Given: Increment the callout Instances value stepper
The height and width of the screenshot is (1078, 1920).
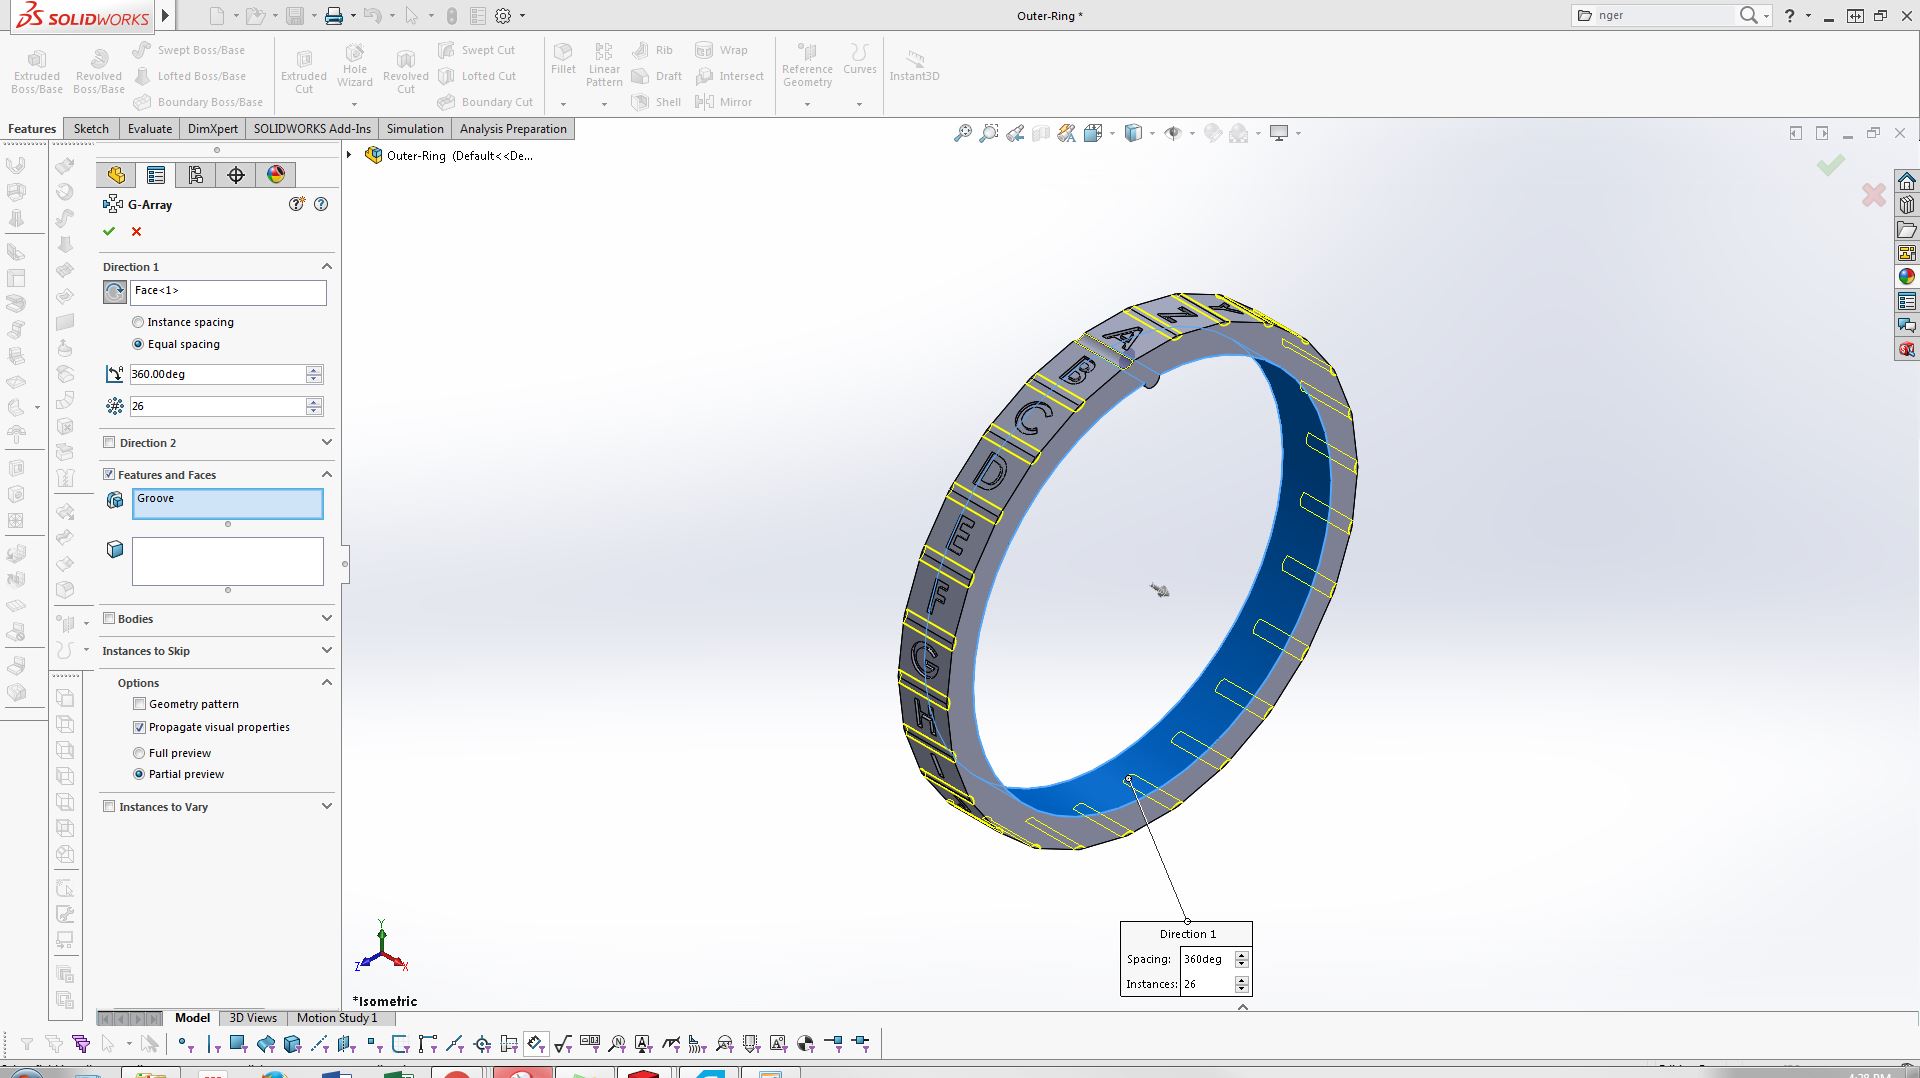Looking at the screenshot, I should tap(1242, 980).
